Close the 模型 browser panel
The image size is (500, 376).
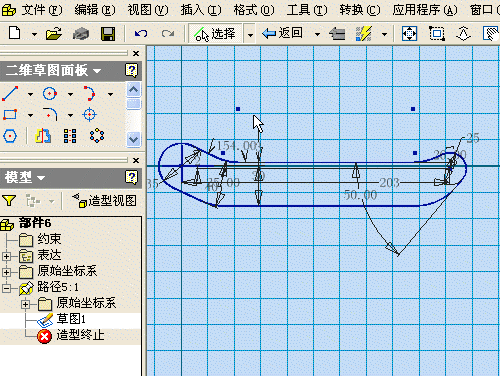pos(136,160)
